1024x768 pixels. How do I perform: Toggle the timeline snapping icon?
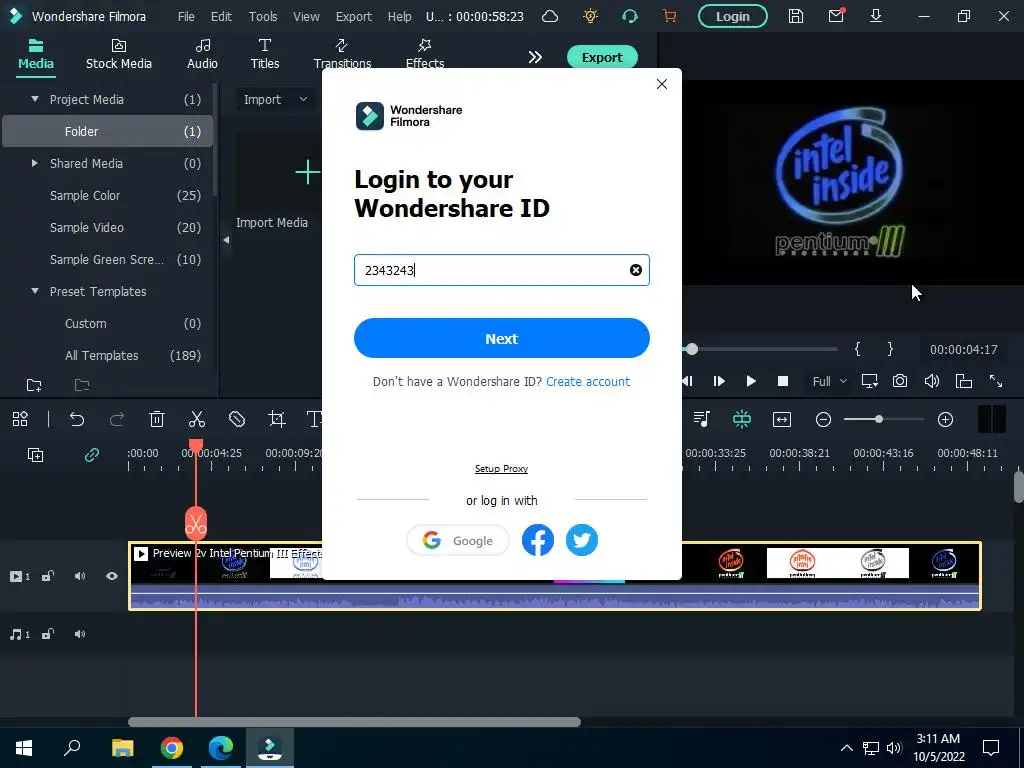tap(742, 419)
